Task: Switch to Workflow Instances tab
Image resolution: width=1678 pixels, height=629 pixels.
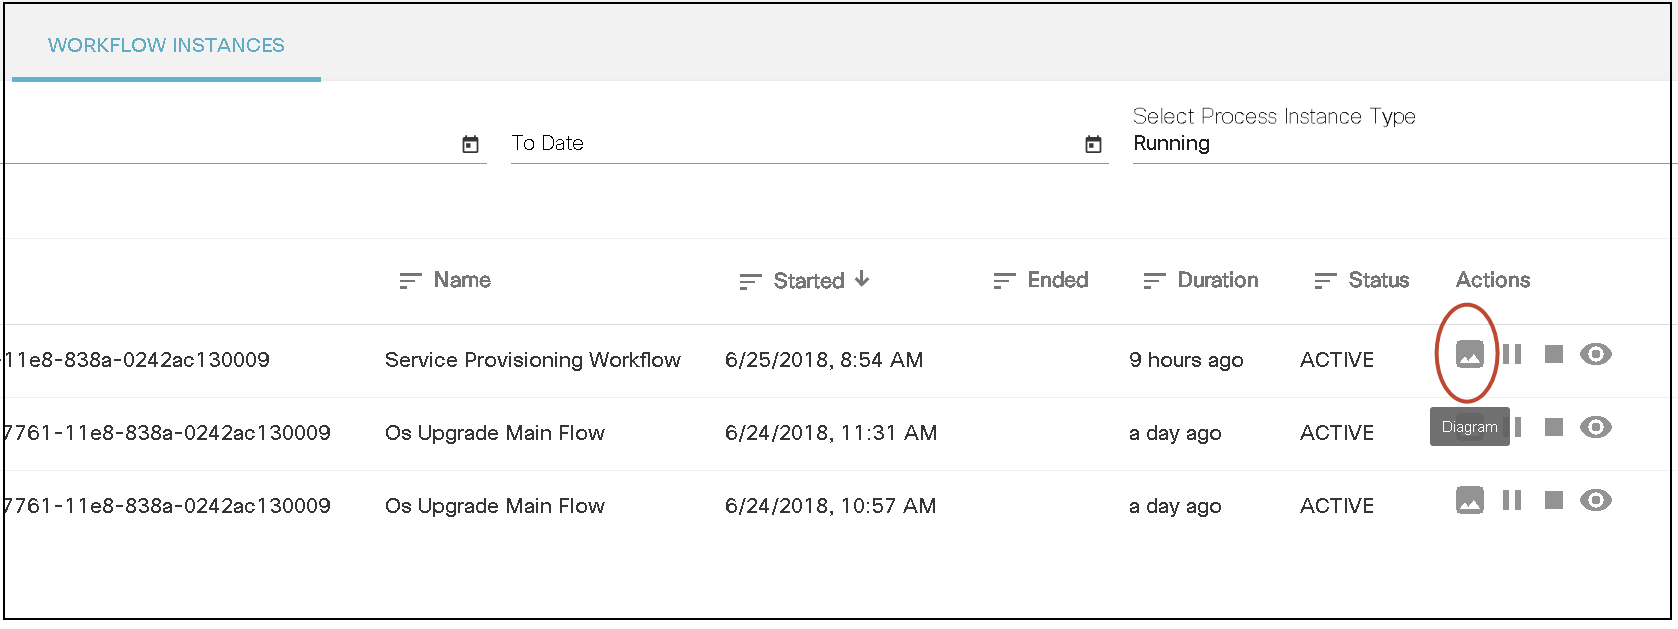Action: tap(166, 46)
